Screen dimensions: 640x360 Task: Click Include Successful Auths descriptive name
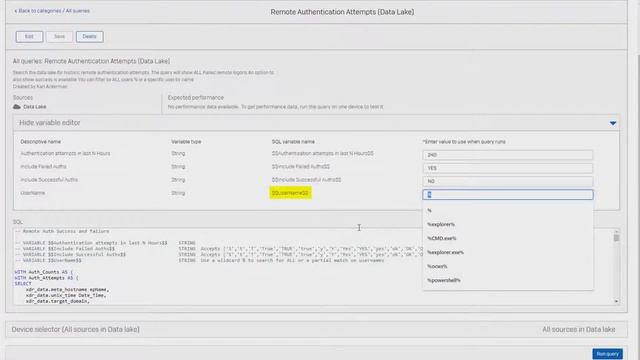tap(49, 180)
